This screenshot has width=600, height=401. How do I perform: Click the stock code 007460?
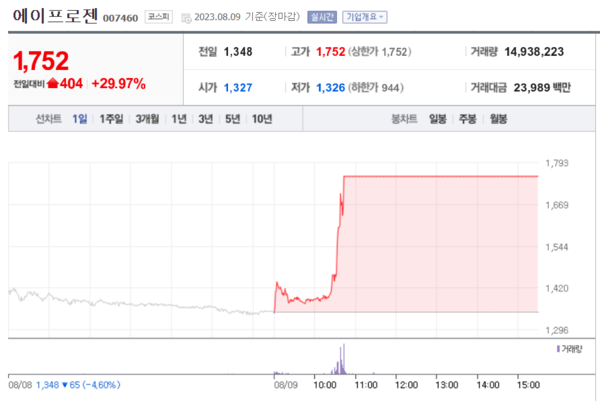120,18
